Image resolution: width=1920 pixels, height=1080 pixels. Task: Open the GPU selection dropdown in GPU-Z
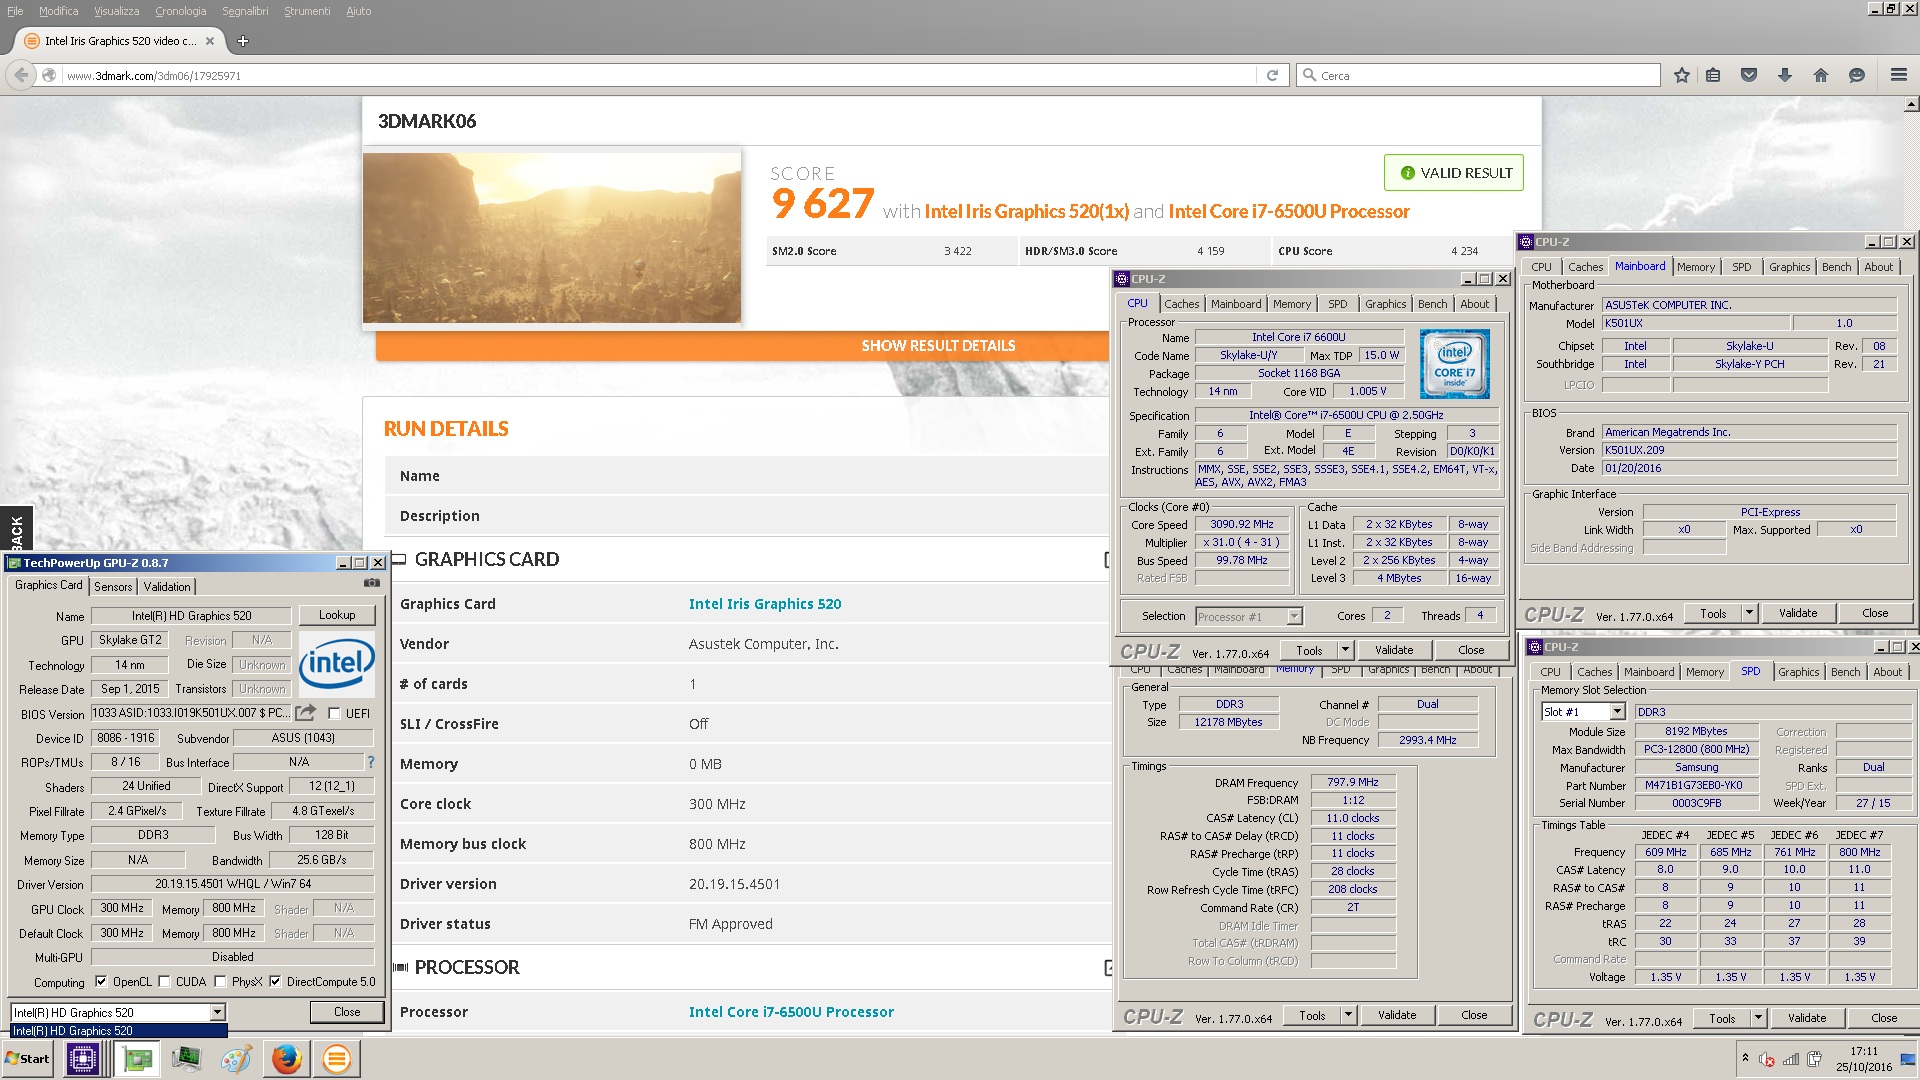point(217,1012)
